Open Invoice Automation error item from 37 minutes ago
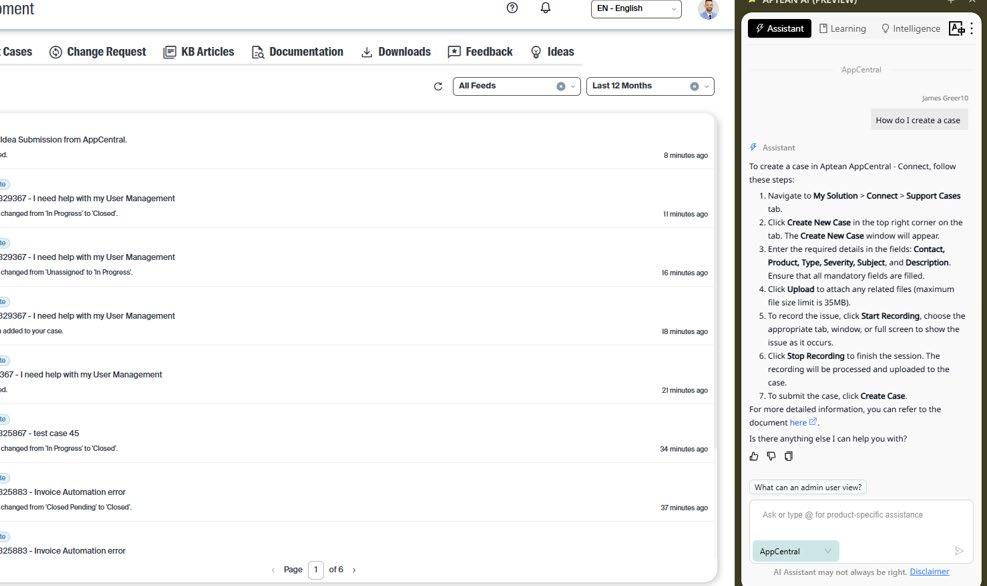 point(356,492)
